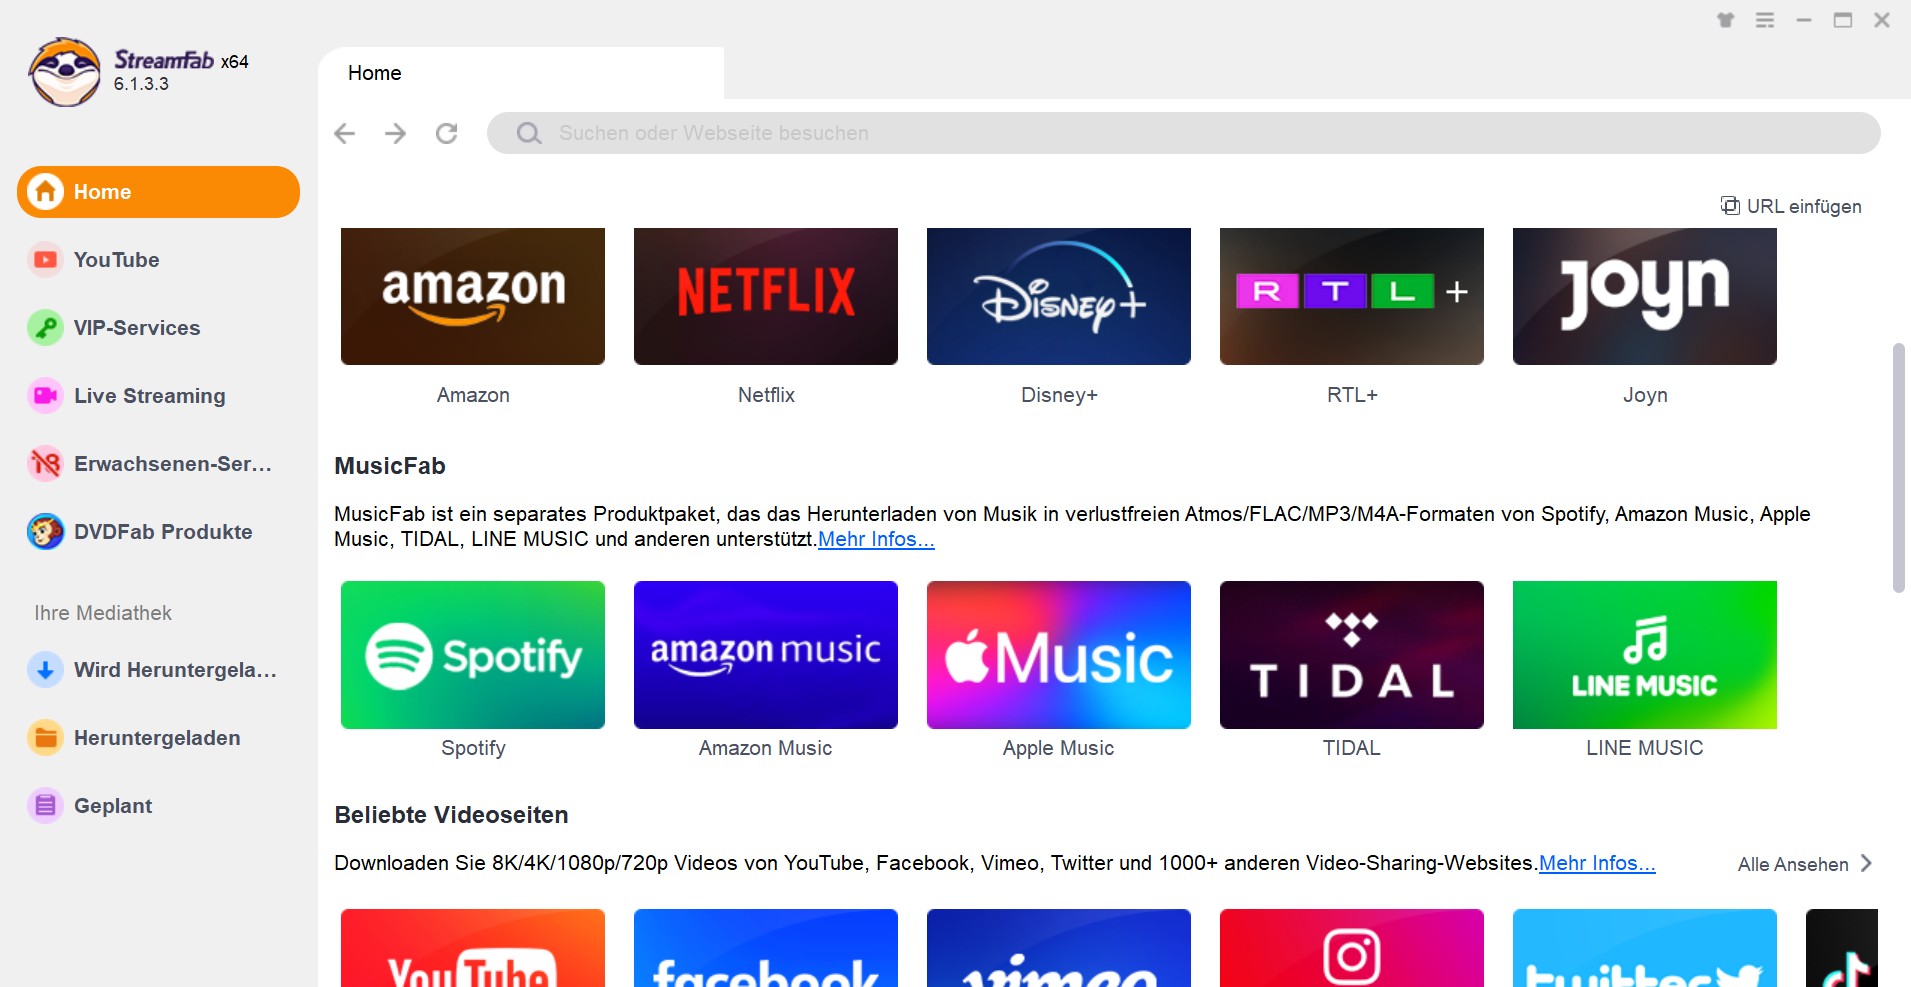This screenshot has height=987, width=1911.
Task: Open VIP-Services in the sidebar
Action: (158, 328)
